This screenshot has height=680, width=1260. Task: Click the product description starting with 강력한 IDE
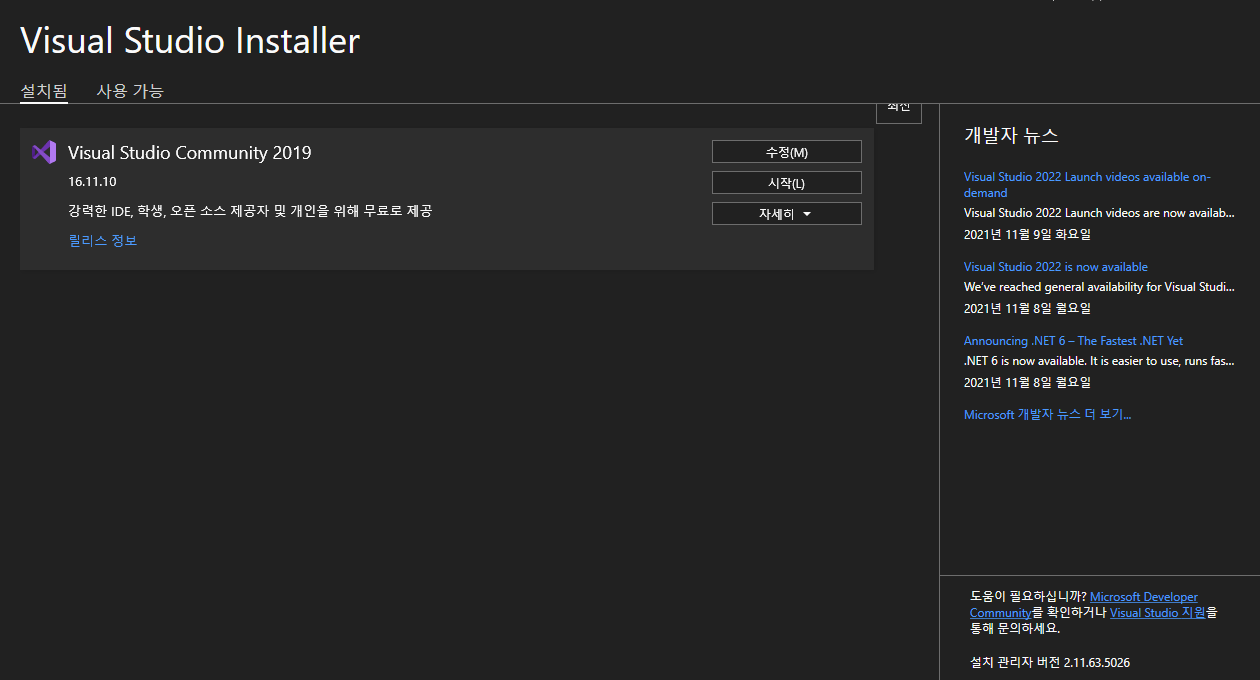click(250, 211)
